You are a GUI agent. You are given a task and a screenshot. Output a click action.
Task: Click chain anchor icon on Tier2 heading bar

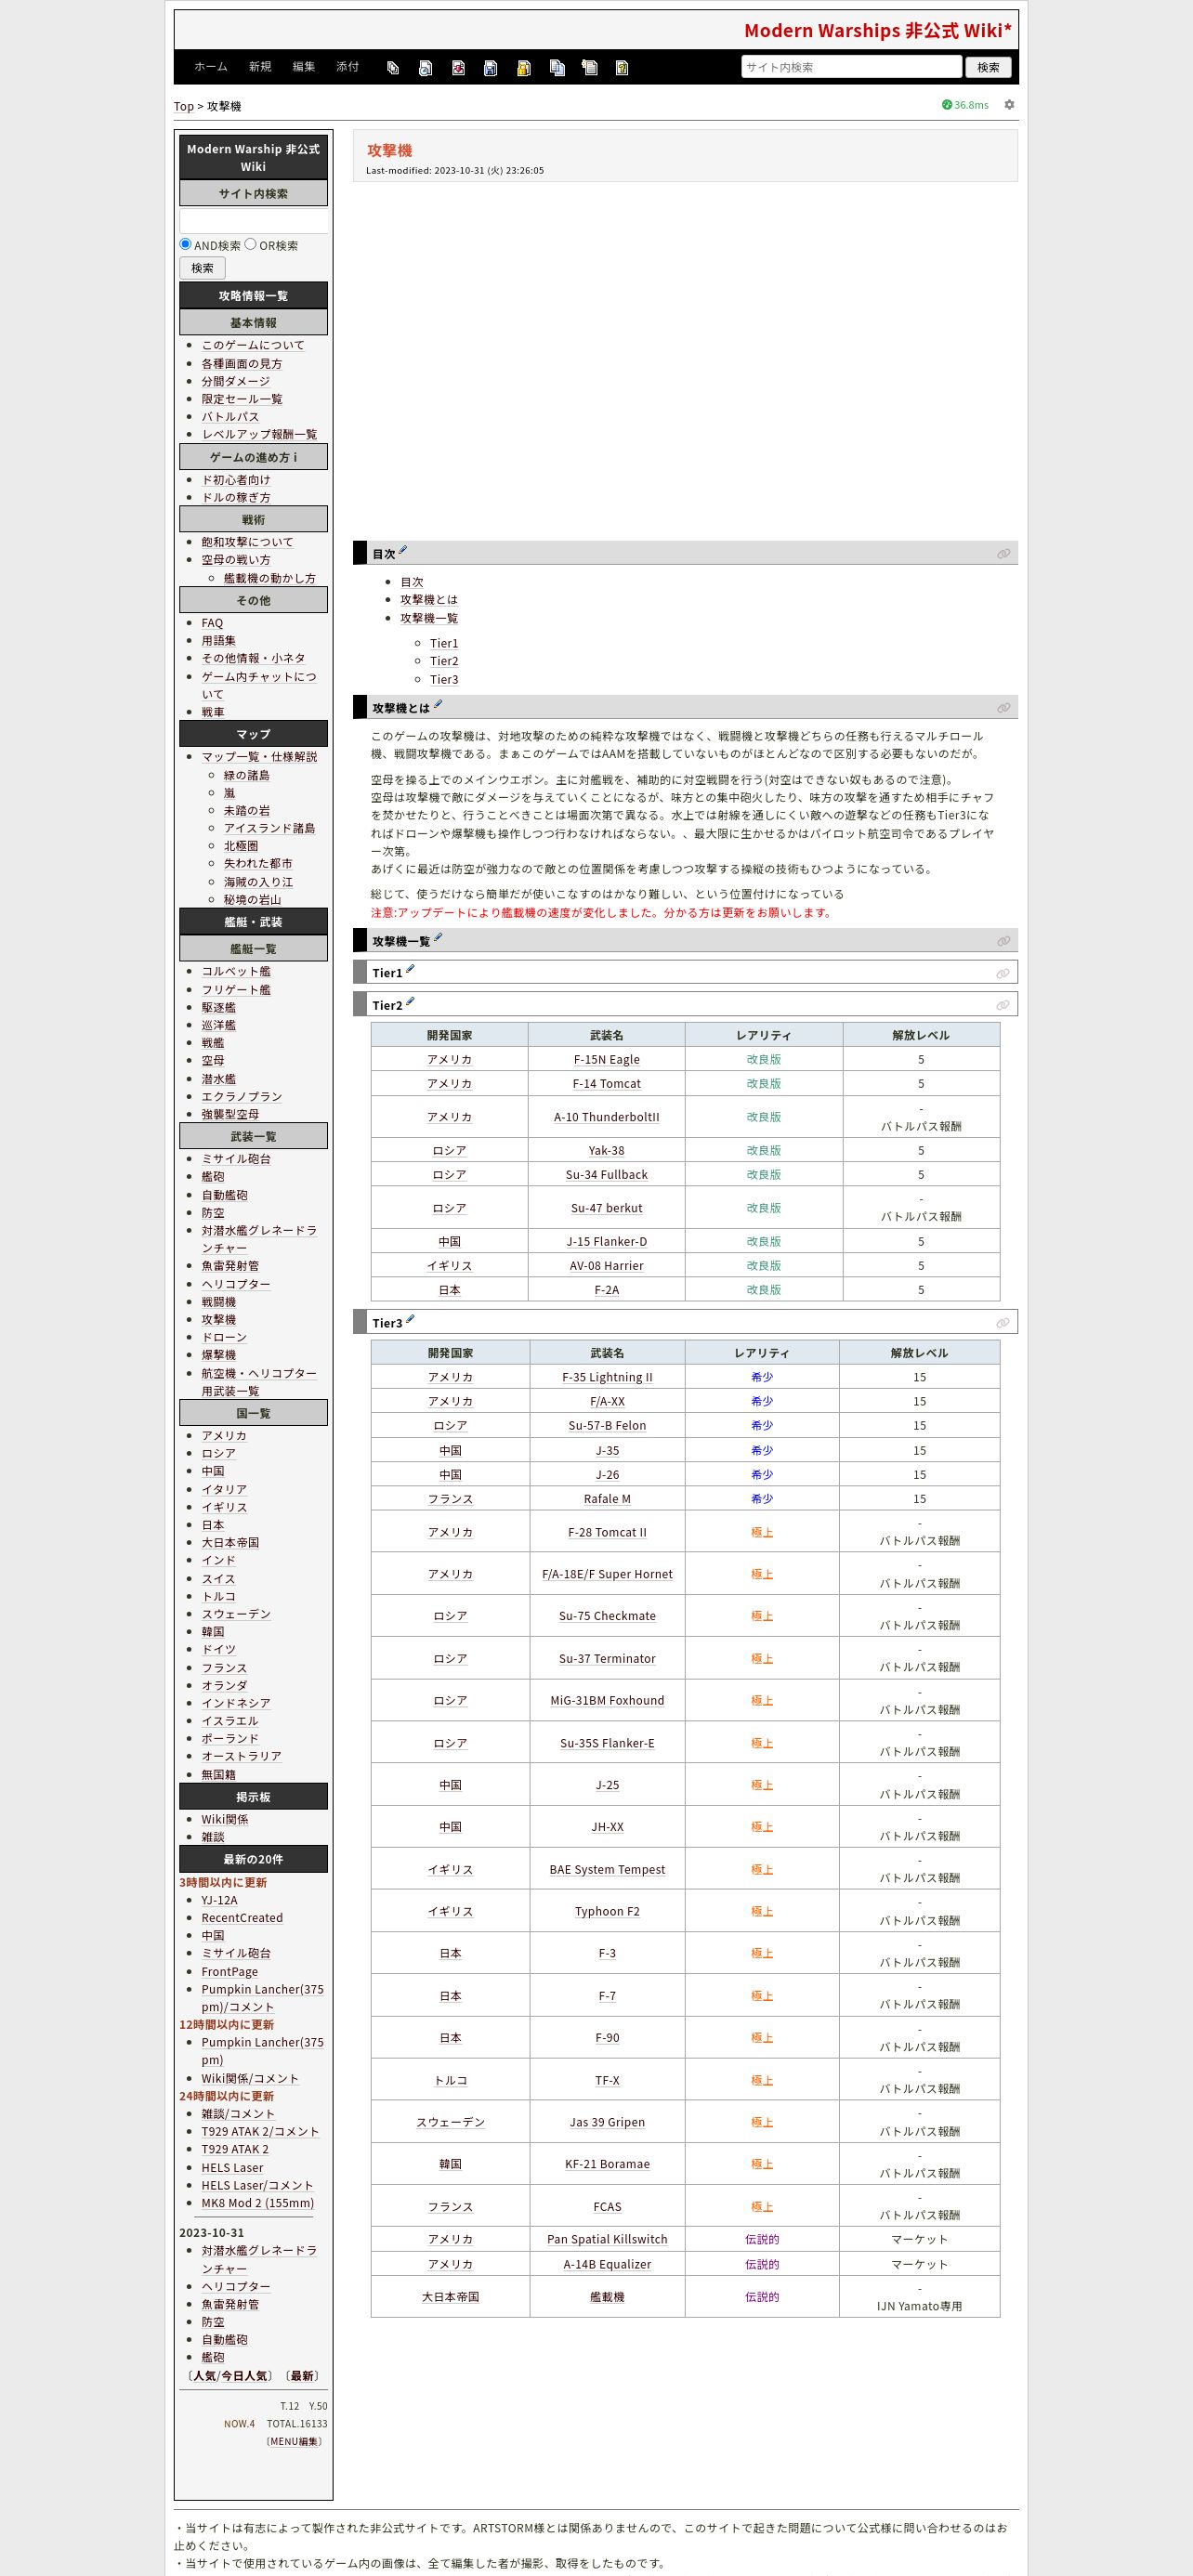[x=1002, y=1005]
